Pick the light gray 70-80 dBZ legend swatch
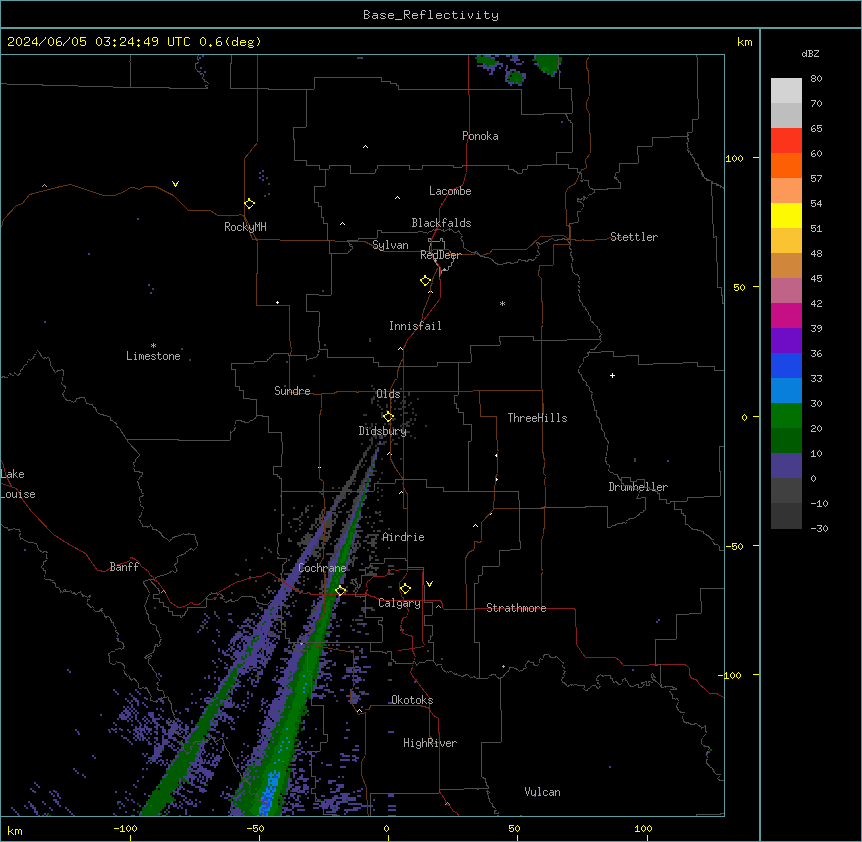This screenshot has height=842, width=862. point(786,91)
